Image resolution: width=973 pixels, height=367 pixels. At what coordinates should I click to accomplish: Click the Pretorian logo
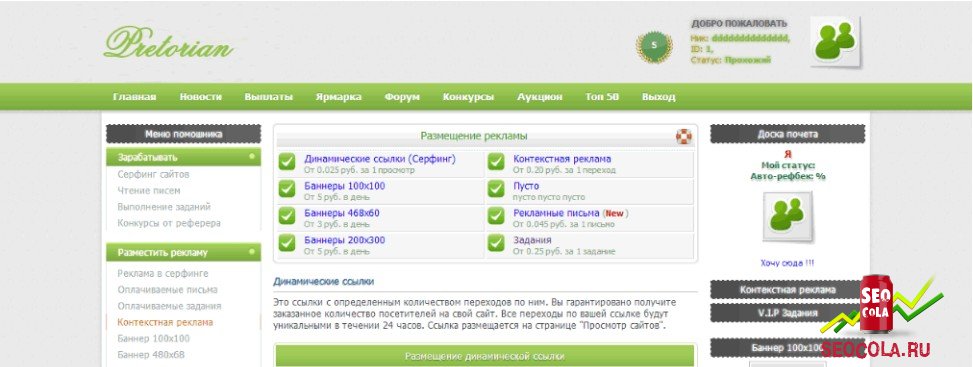169,43
